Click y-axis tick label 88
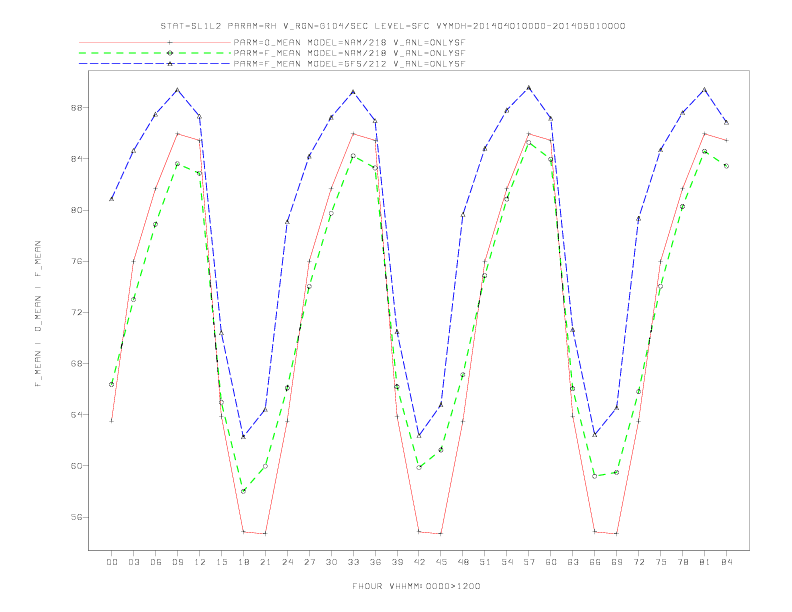792x612 pixels. coord(76,108)
